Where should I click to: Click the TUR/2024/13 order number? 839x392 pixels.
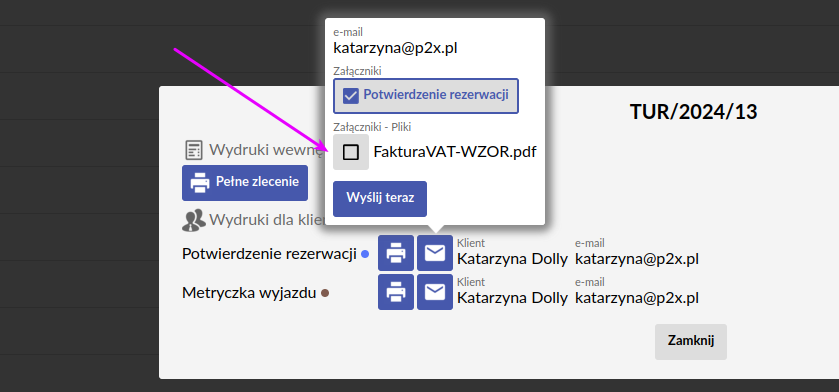pyautogui.click(x=693, y=112)
